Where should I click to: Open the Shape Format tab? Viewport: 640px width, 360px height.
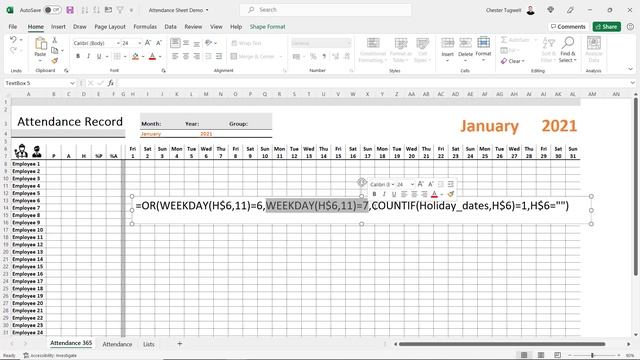click(x=267, y=27)
